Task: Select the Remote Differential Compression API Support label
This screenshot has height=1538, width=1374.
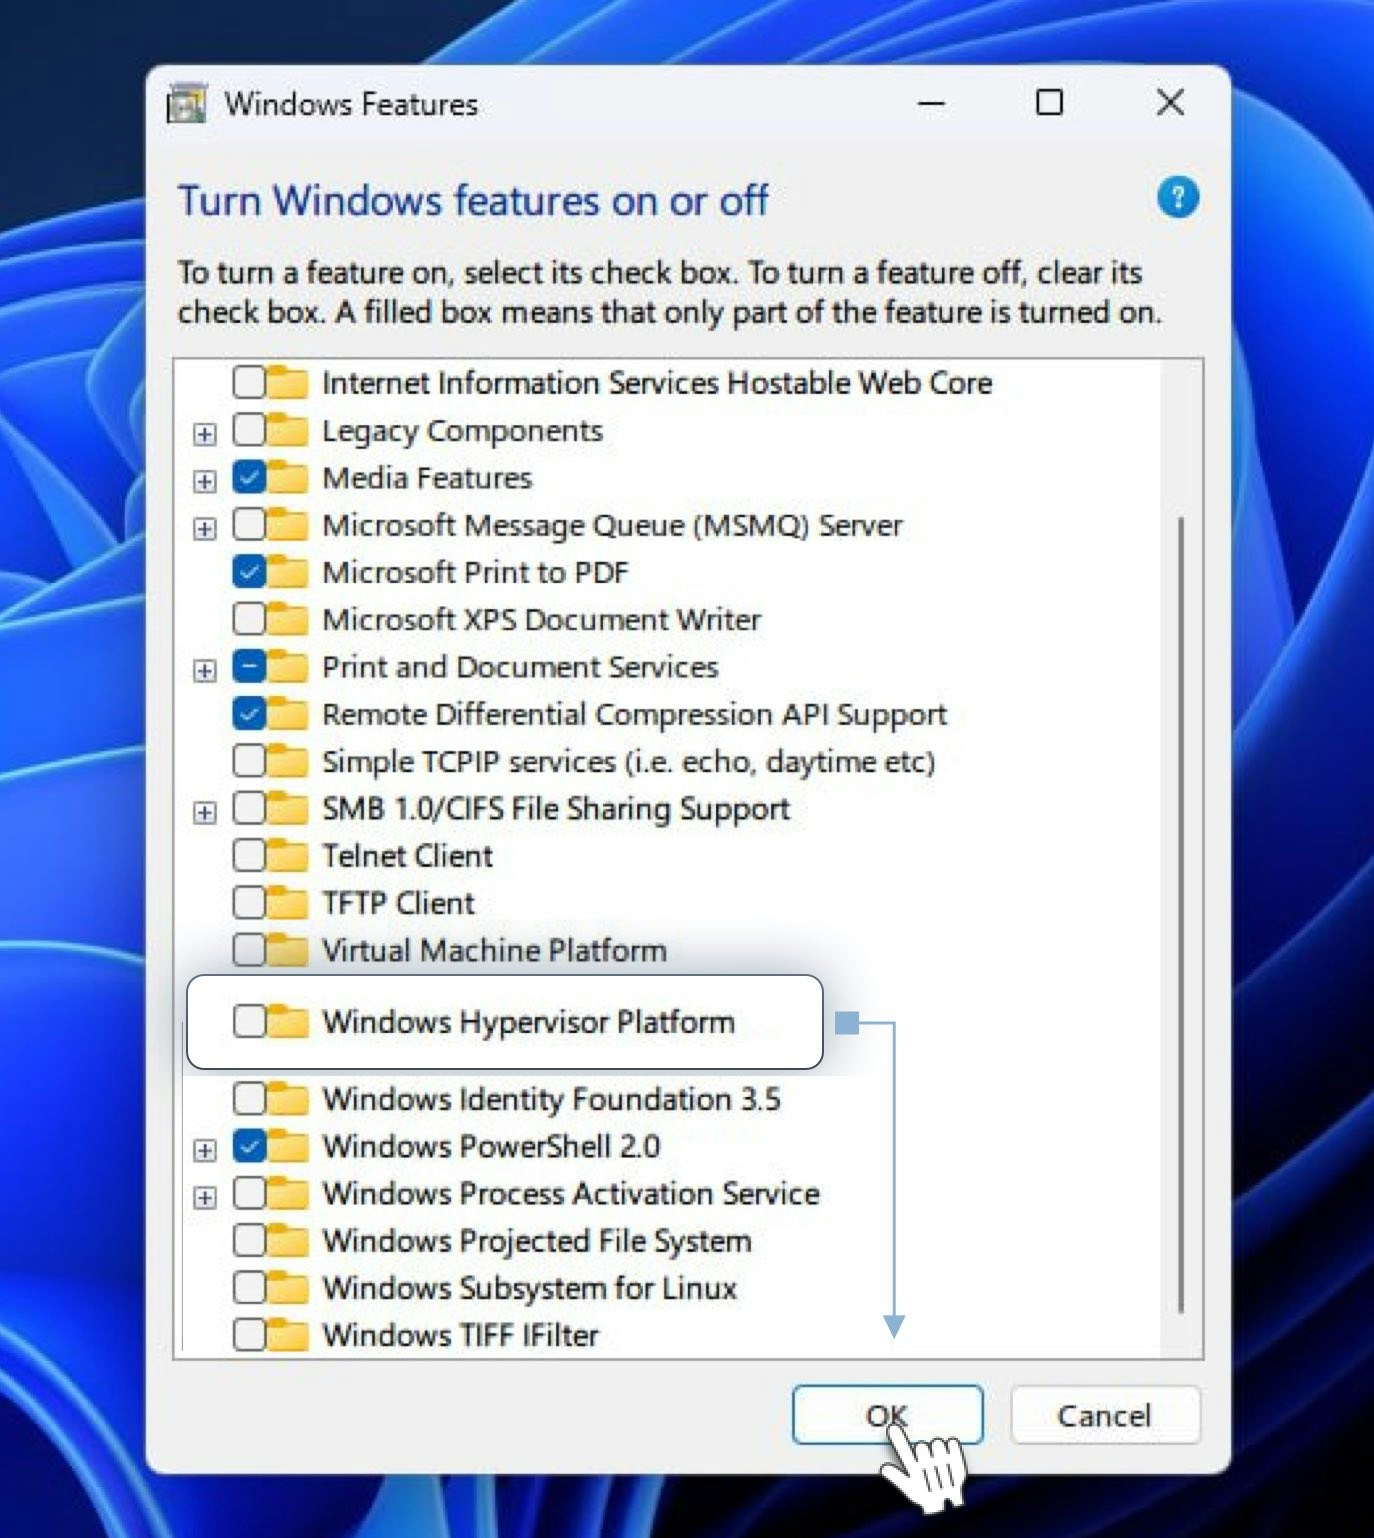Action: coord(634,714)
